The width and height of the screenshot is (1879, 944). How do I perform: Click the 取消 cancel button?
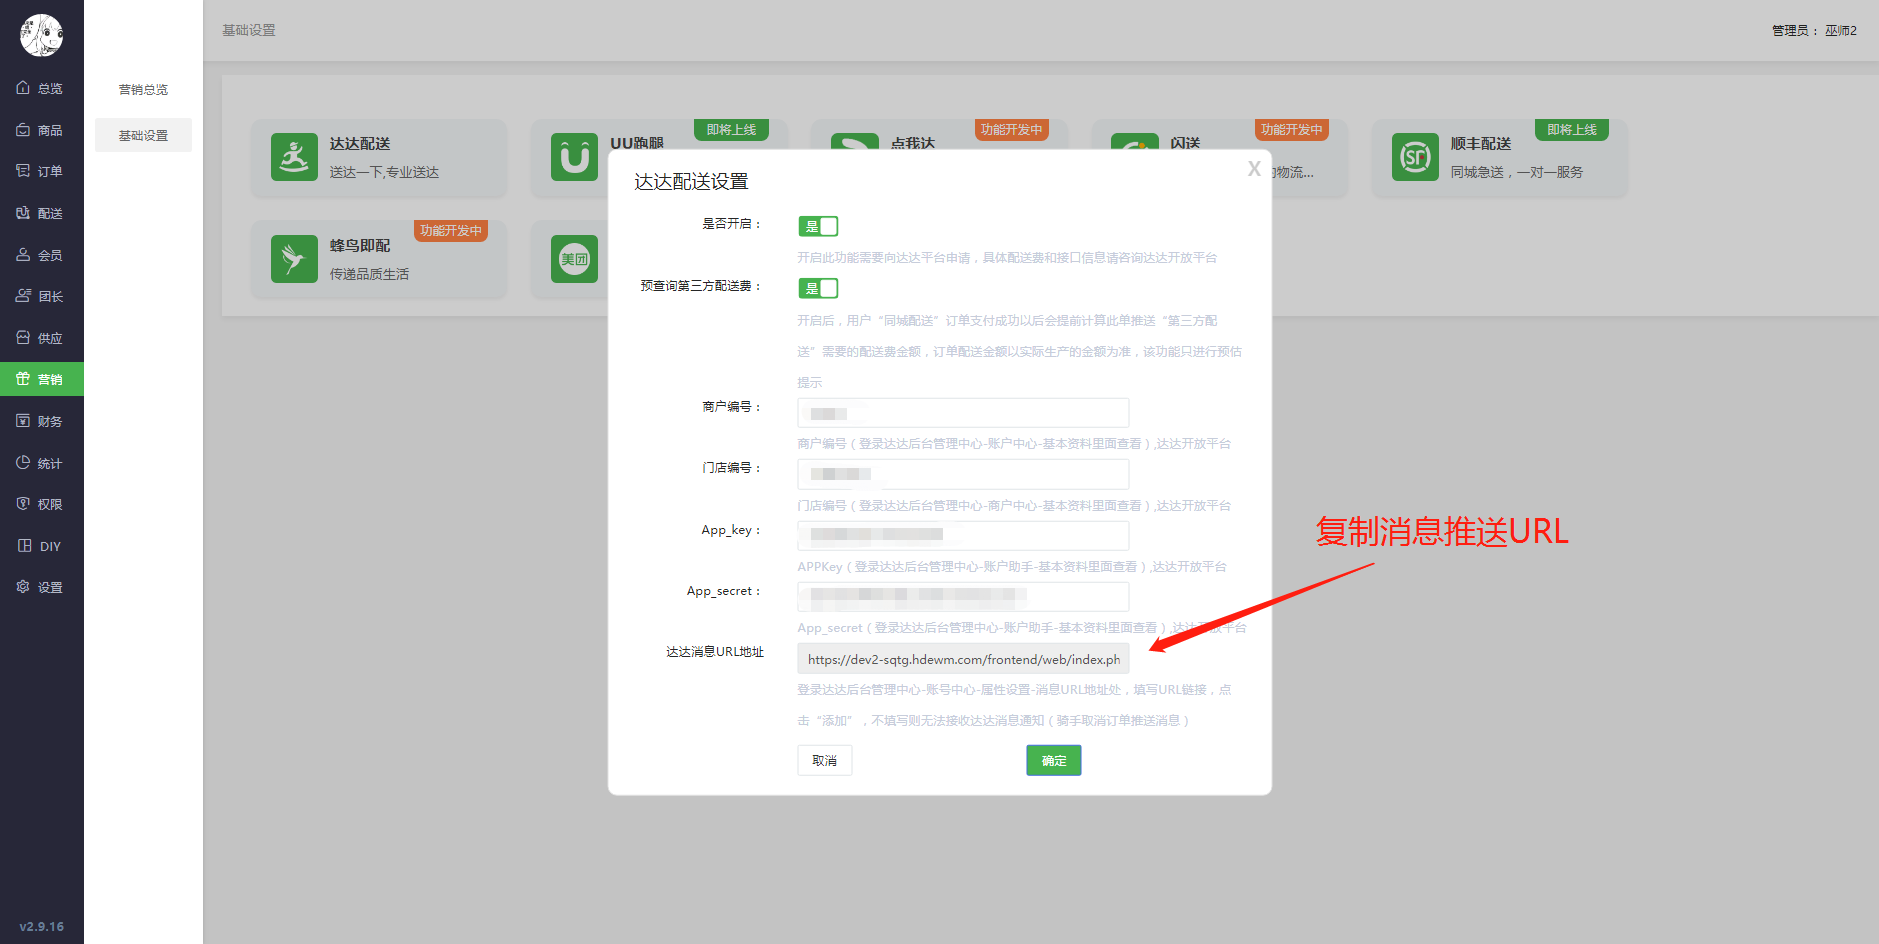pos(824,760)
